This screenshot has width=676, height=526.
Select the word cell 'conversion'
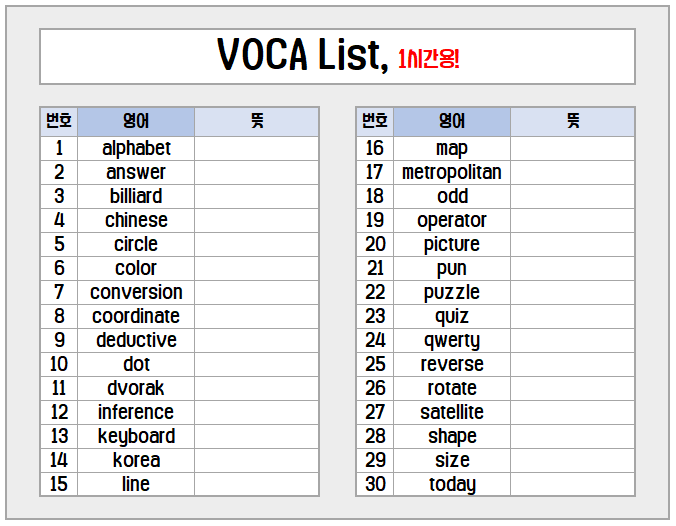136,292
